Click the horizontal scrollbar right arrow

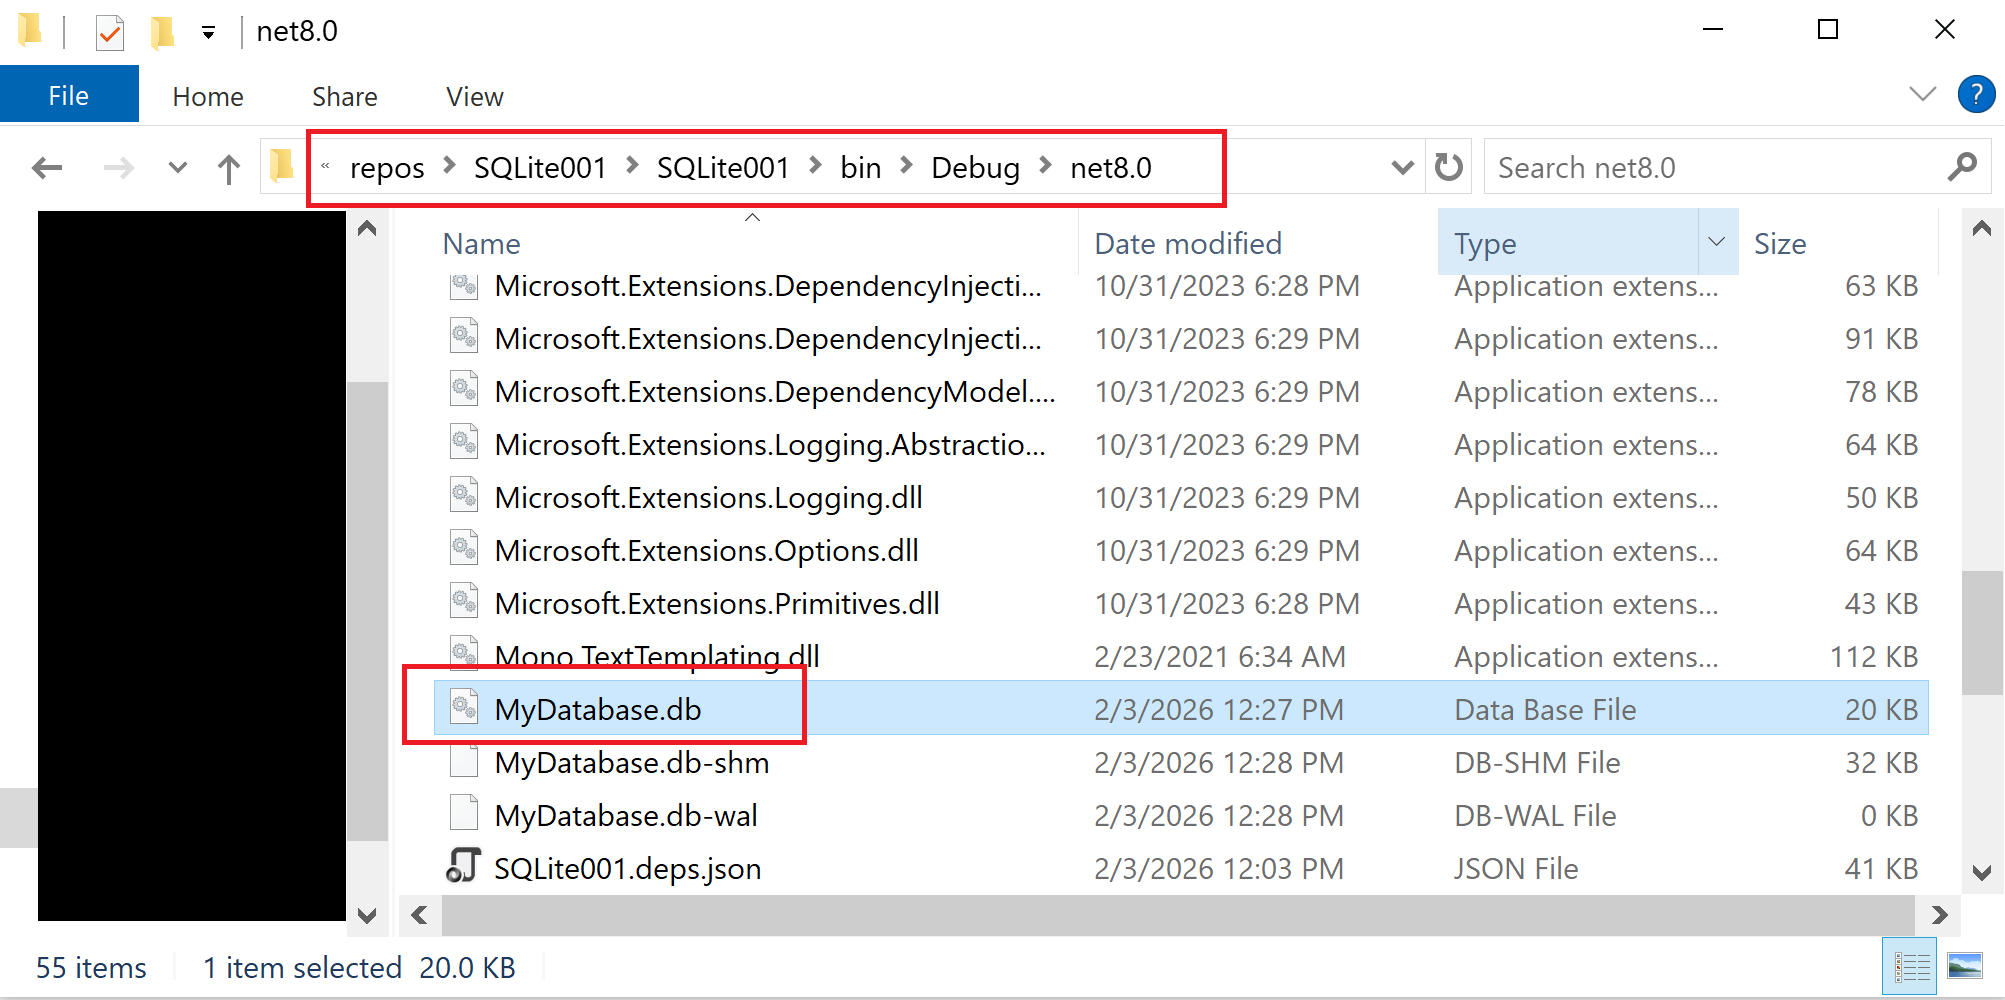point(1939,915)
